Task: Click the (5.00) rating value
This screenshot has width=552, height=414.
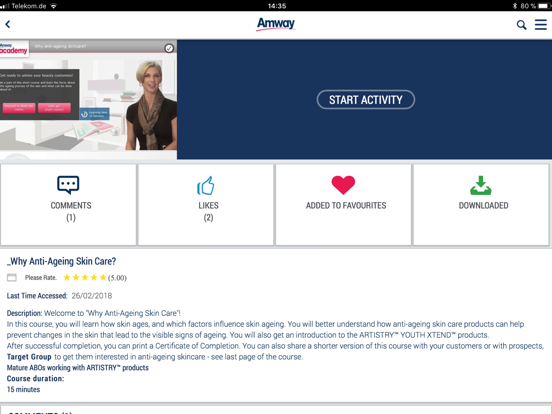Action: (117, 278)
